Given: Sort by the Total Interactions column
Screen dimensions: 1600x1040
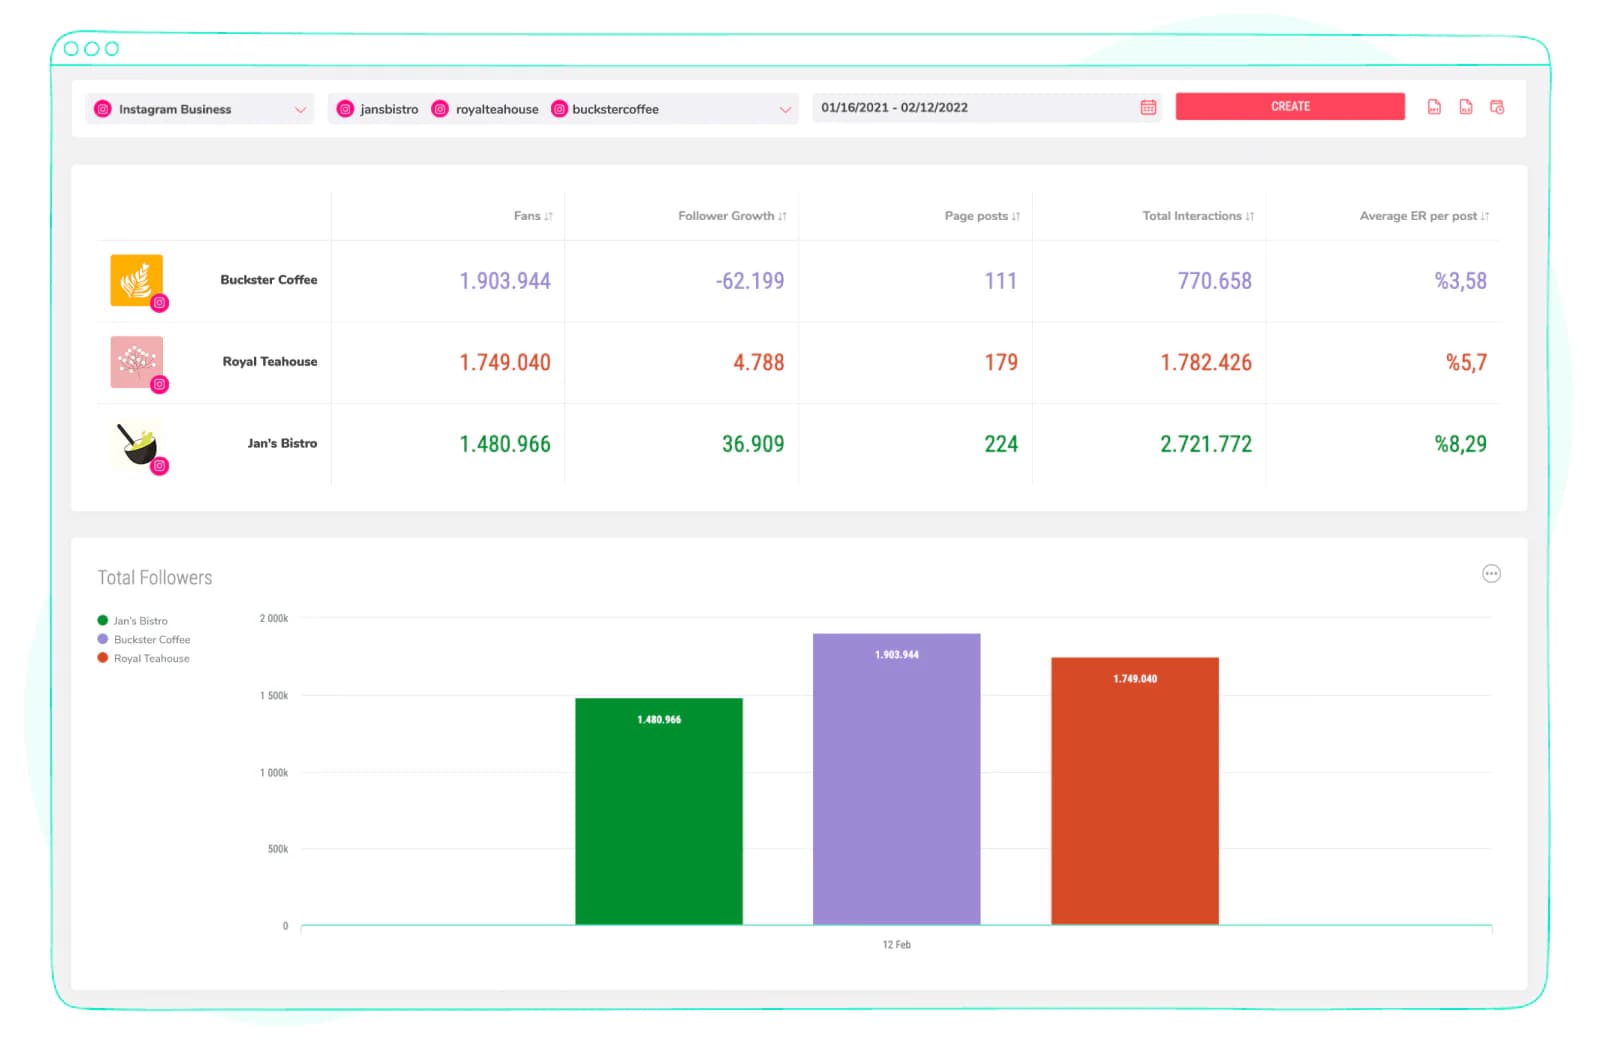Looking at the screenshot, I should (1198, 216).
